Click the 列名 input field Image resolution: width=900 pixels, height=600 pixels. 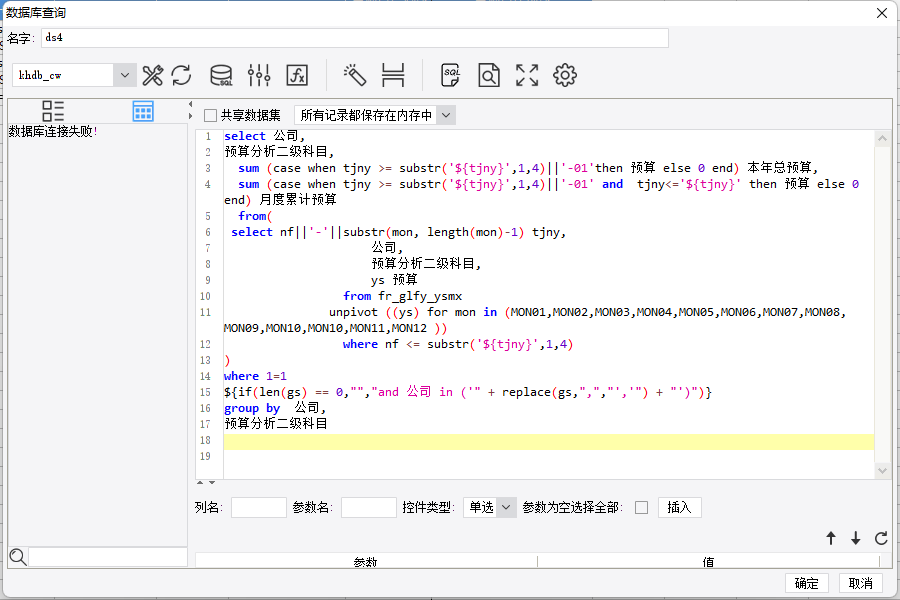[259, 508]
